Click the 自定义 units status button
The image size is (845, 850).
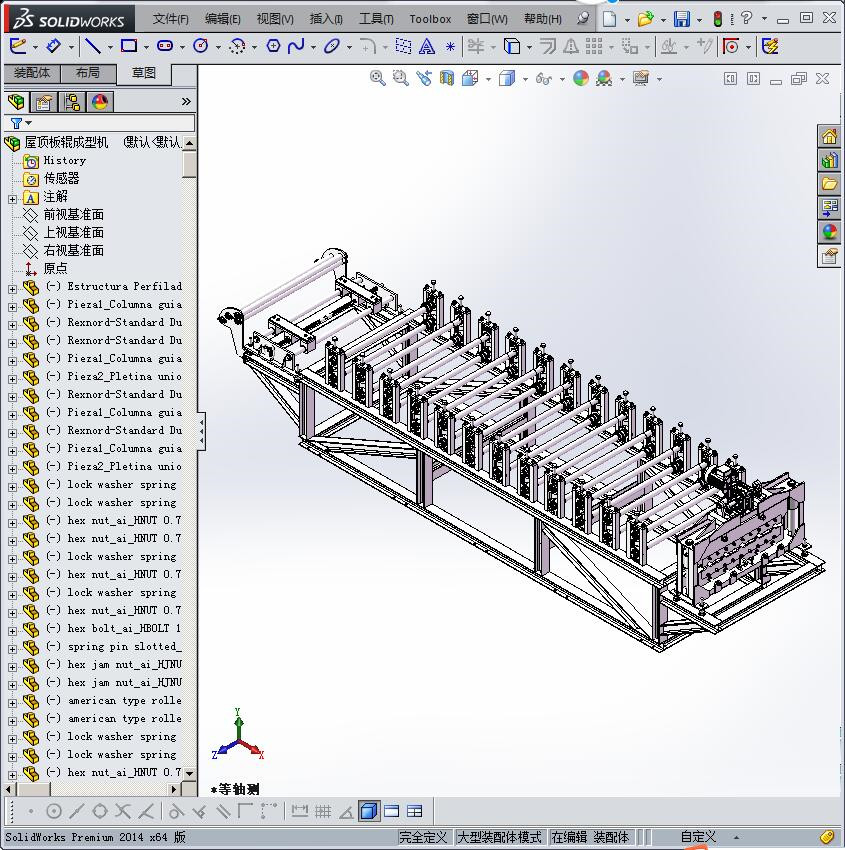[698, 837]
